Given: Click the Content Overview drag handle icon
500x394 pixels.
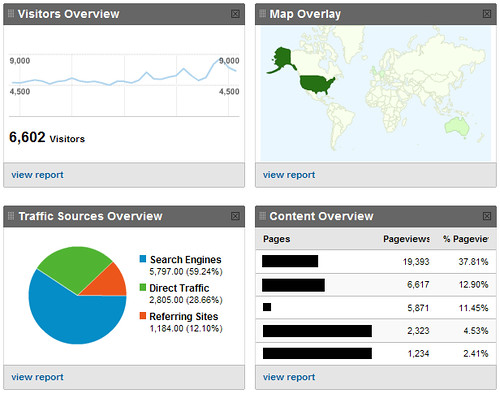Looking at the screenshot, I should coord(262,216).
